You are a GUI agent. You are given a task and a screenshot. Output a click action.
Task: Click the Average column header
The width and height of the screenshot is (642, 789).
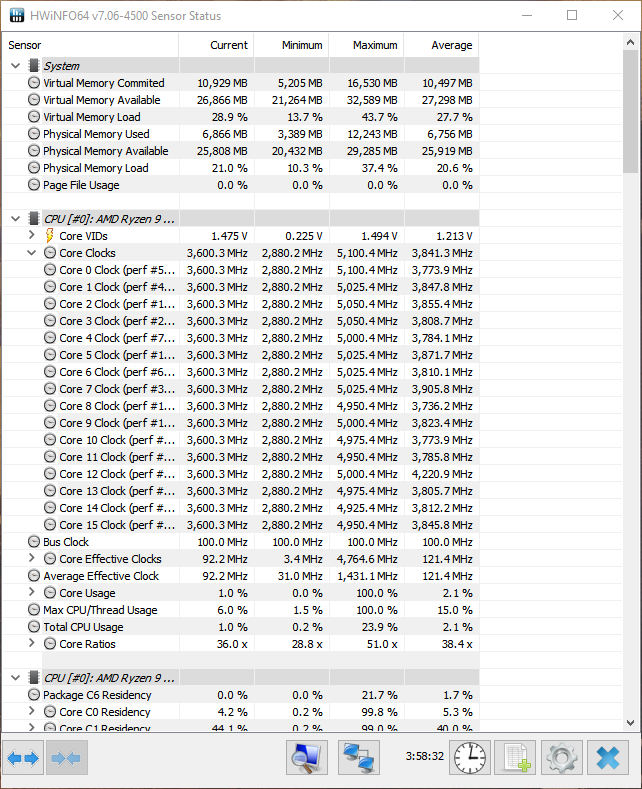[441, 45]
